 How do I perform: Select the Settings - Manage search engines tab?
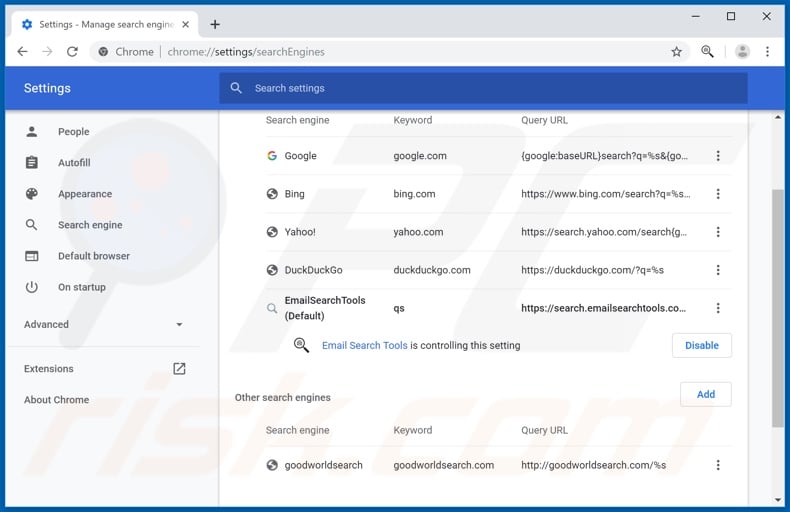click(106, 24)
